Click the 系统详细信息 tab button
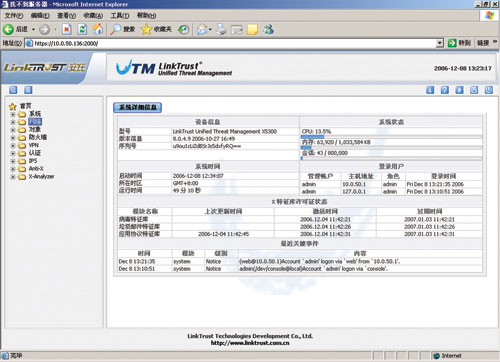500x362 pixels. (138, 107)
